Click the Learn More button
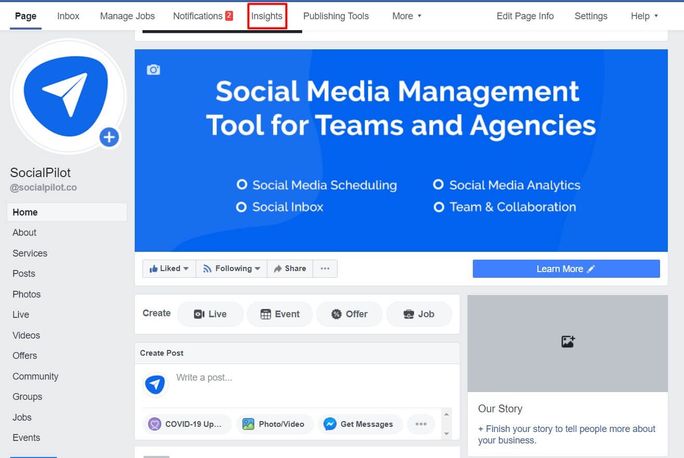 coord(566,269)
